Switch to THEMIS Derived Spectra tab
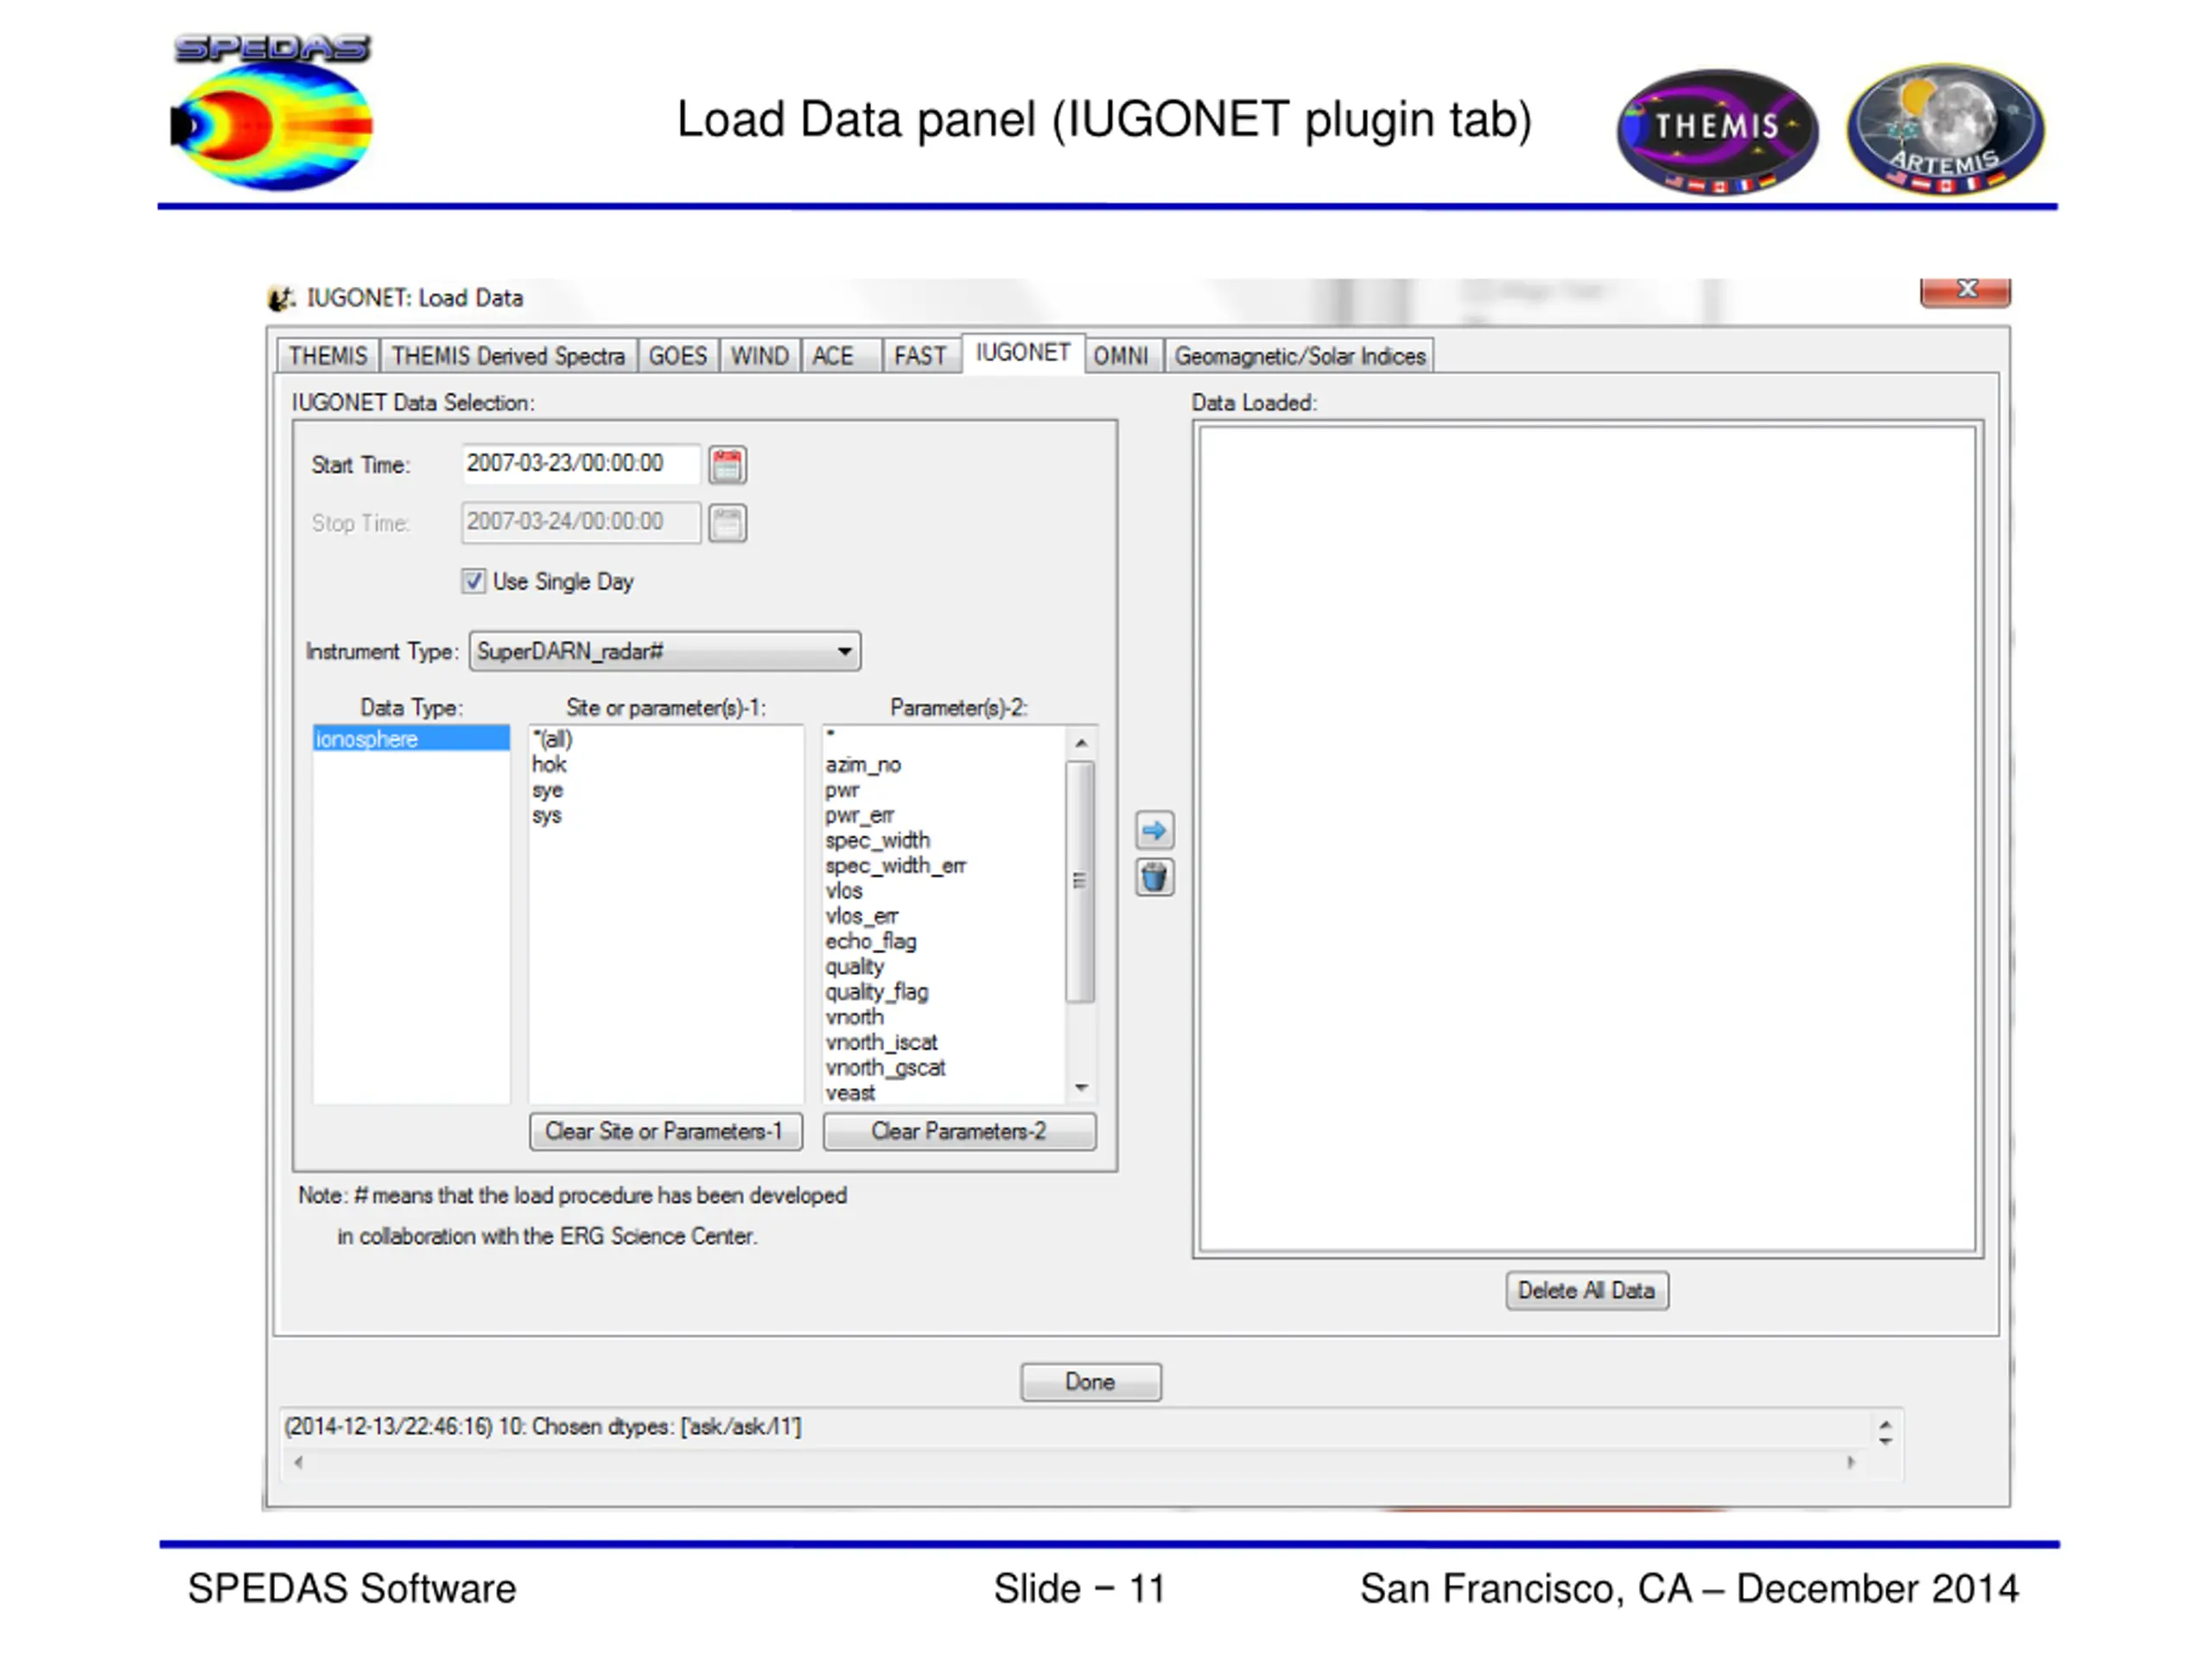This screenshot has width=2212, height=1659. [x=508, y=356]
